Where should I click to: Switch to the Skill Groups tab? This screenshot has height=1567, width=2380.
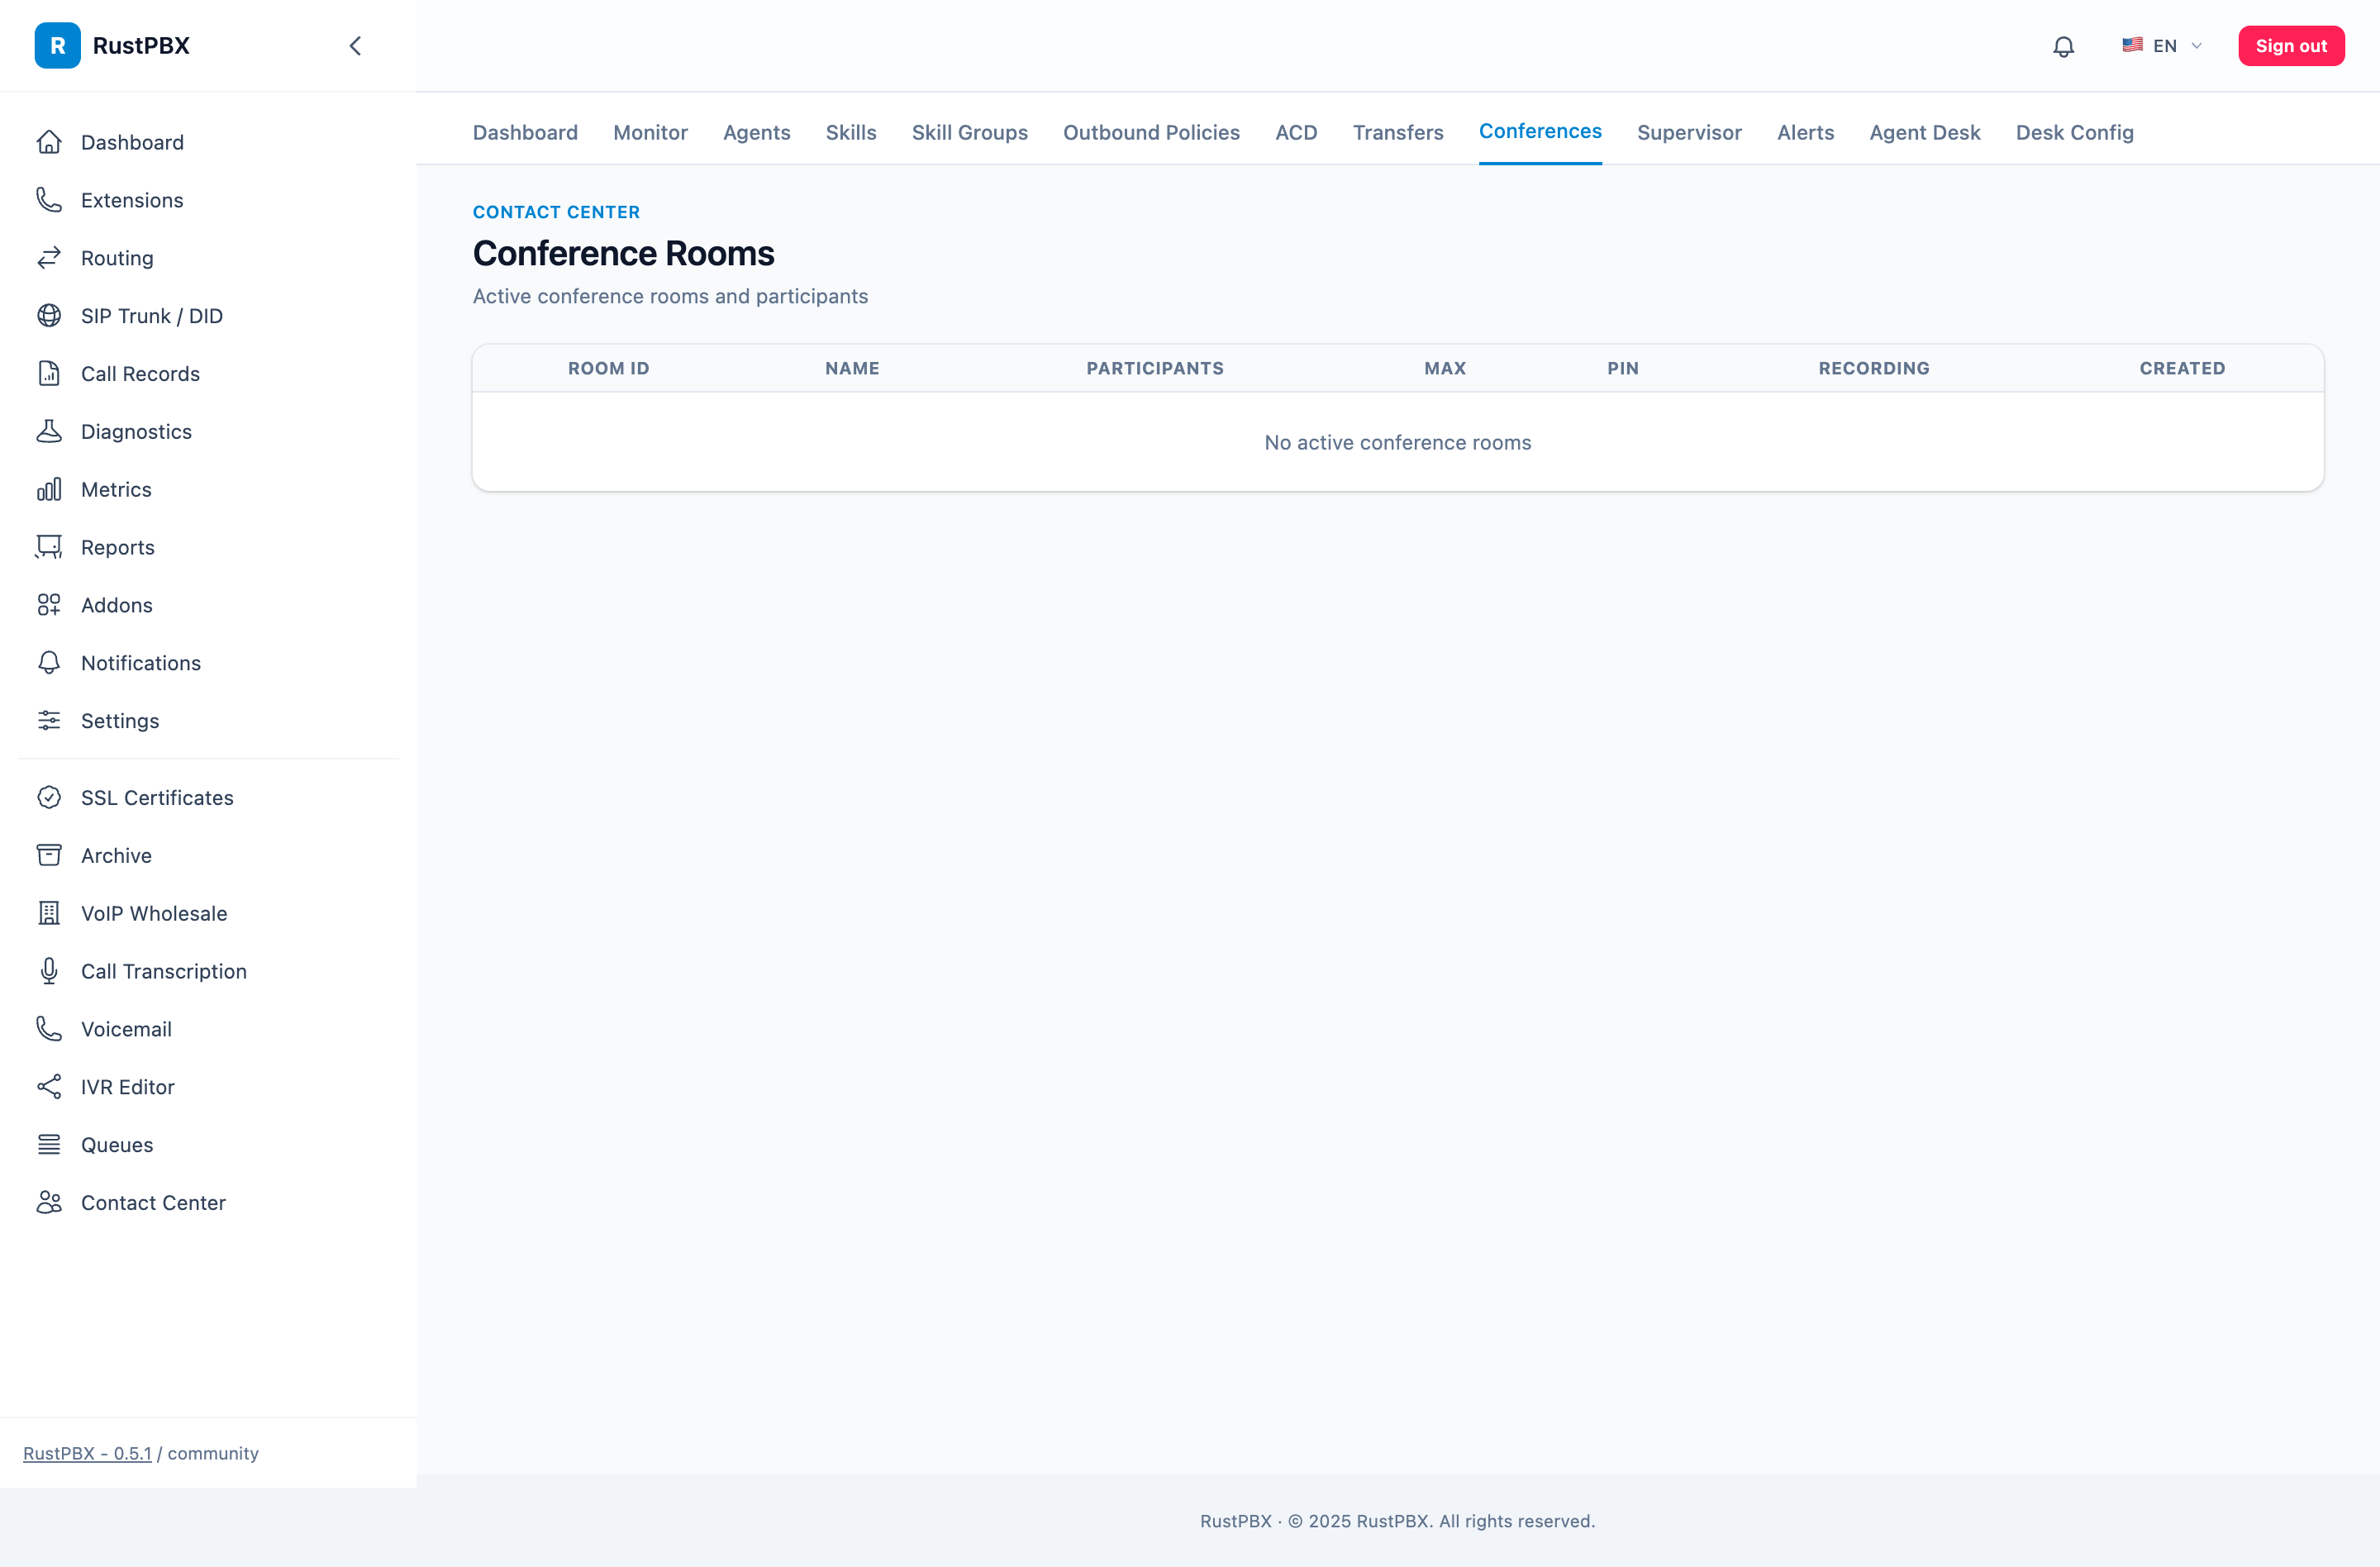tap(969, 132)
